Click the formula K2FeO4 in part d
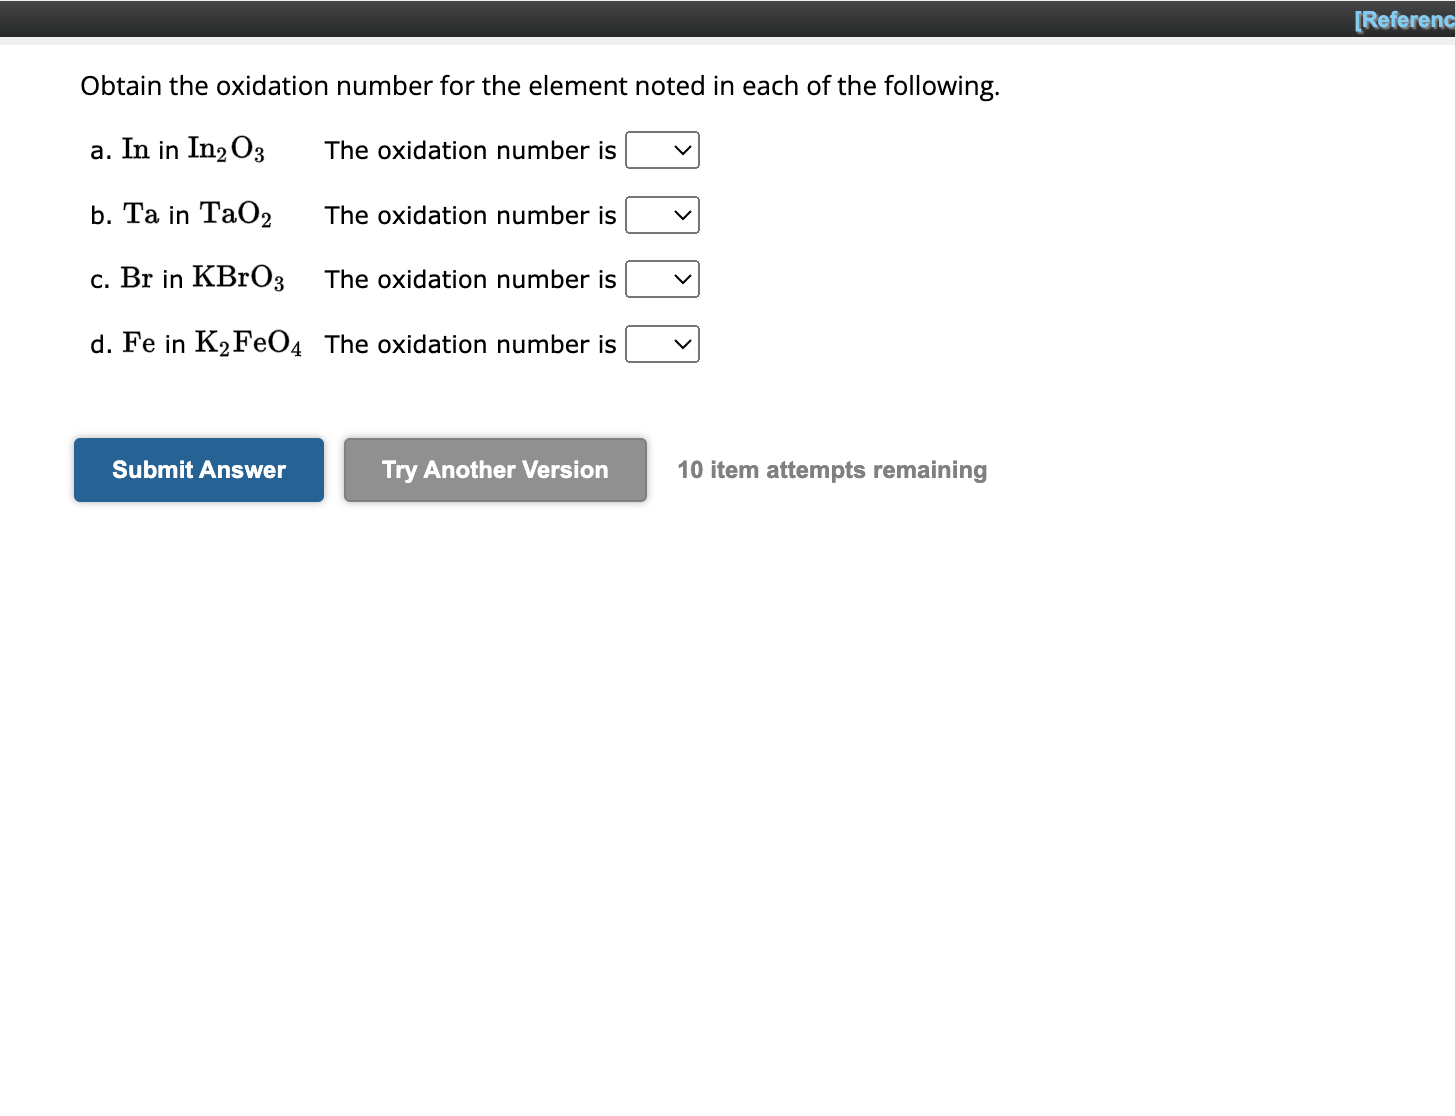Image resolution: width=1455 pixels, height=1116 pixels. [250, 343]
